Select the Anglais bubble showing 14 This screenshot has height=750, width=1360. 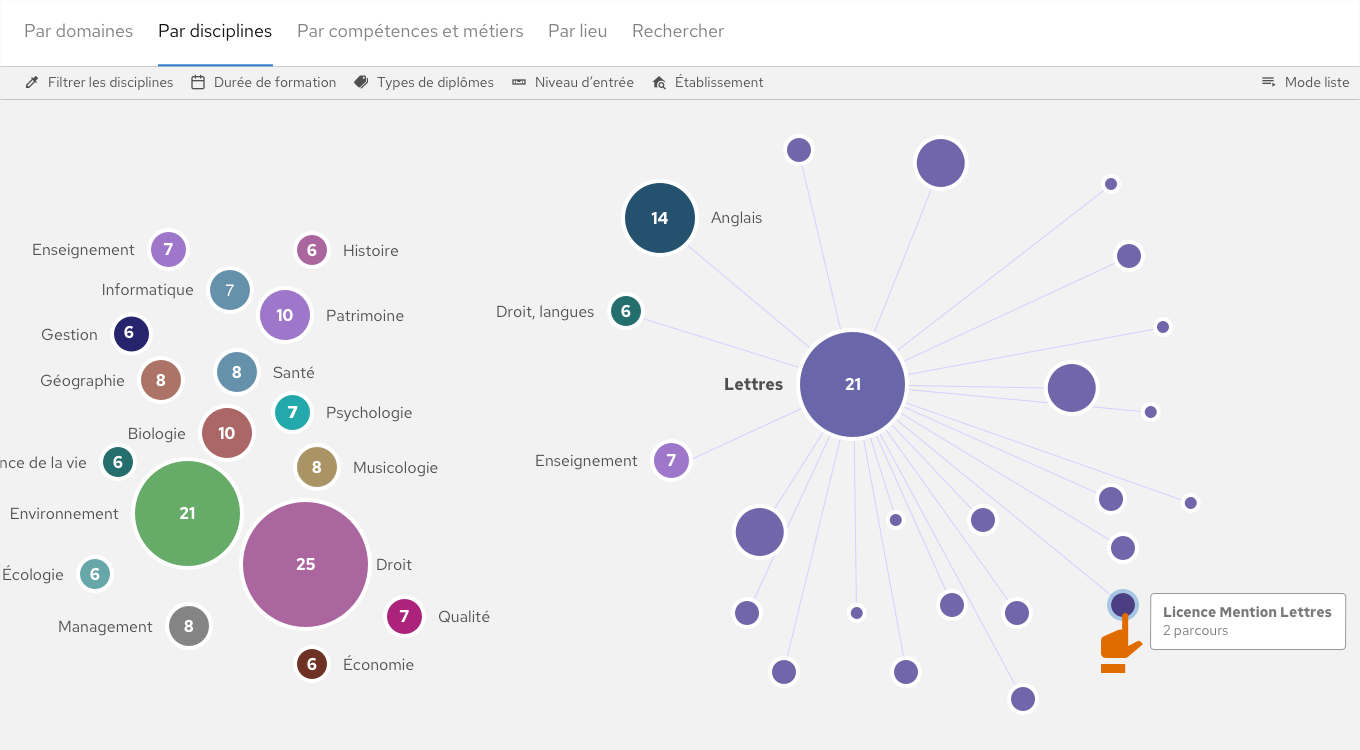click(x=660, y=218)
